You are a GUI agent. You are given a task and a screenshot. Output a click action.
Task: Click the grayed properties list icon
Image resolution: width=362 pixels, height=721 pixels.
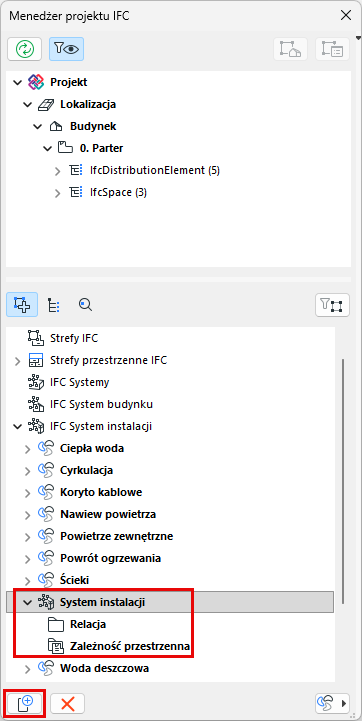[x=332, y=49]
